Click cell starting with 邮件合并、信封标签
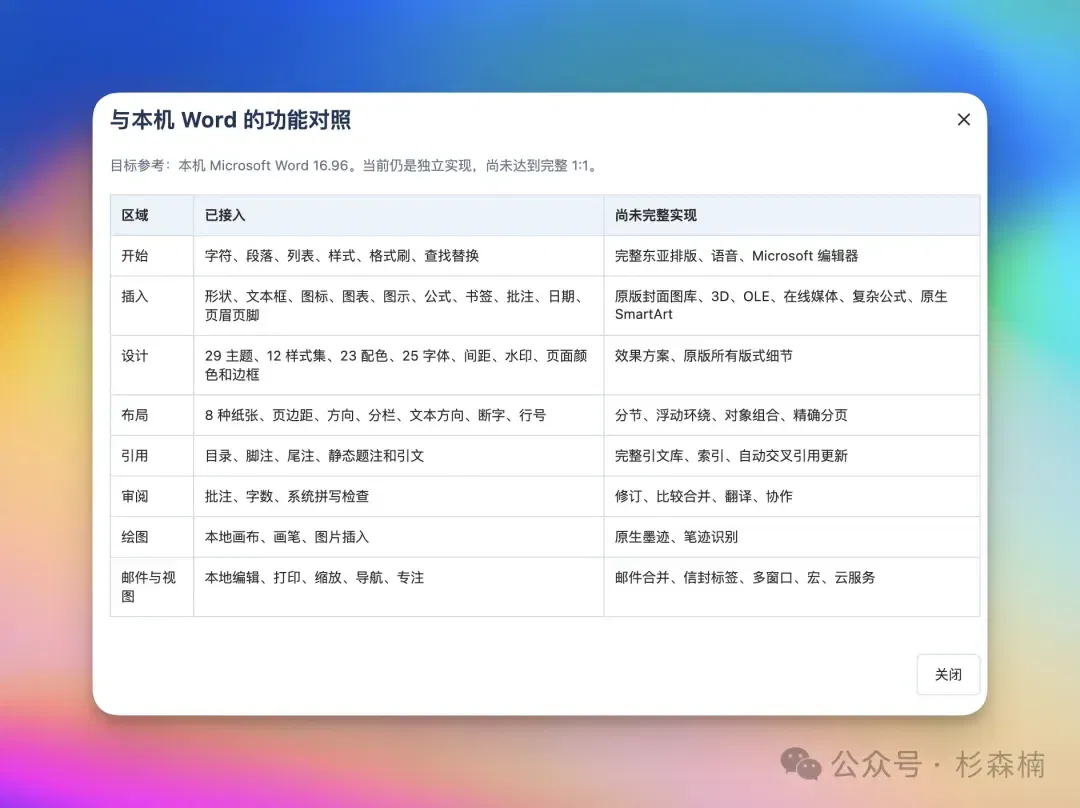 (x=792, y=587)
